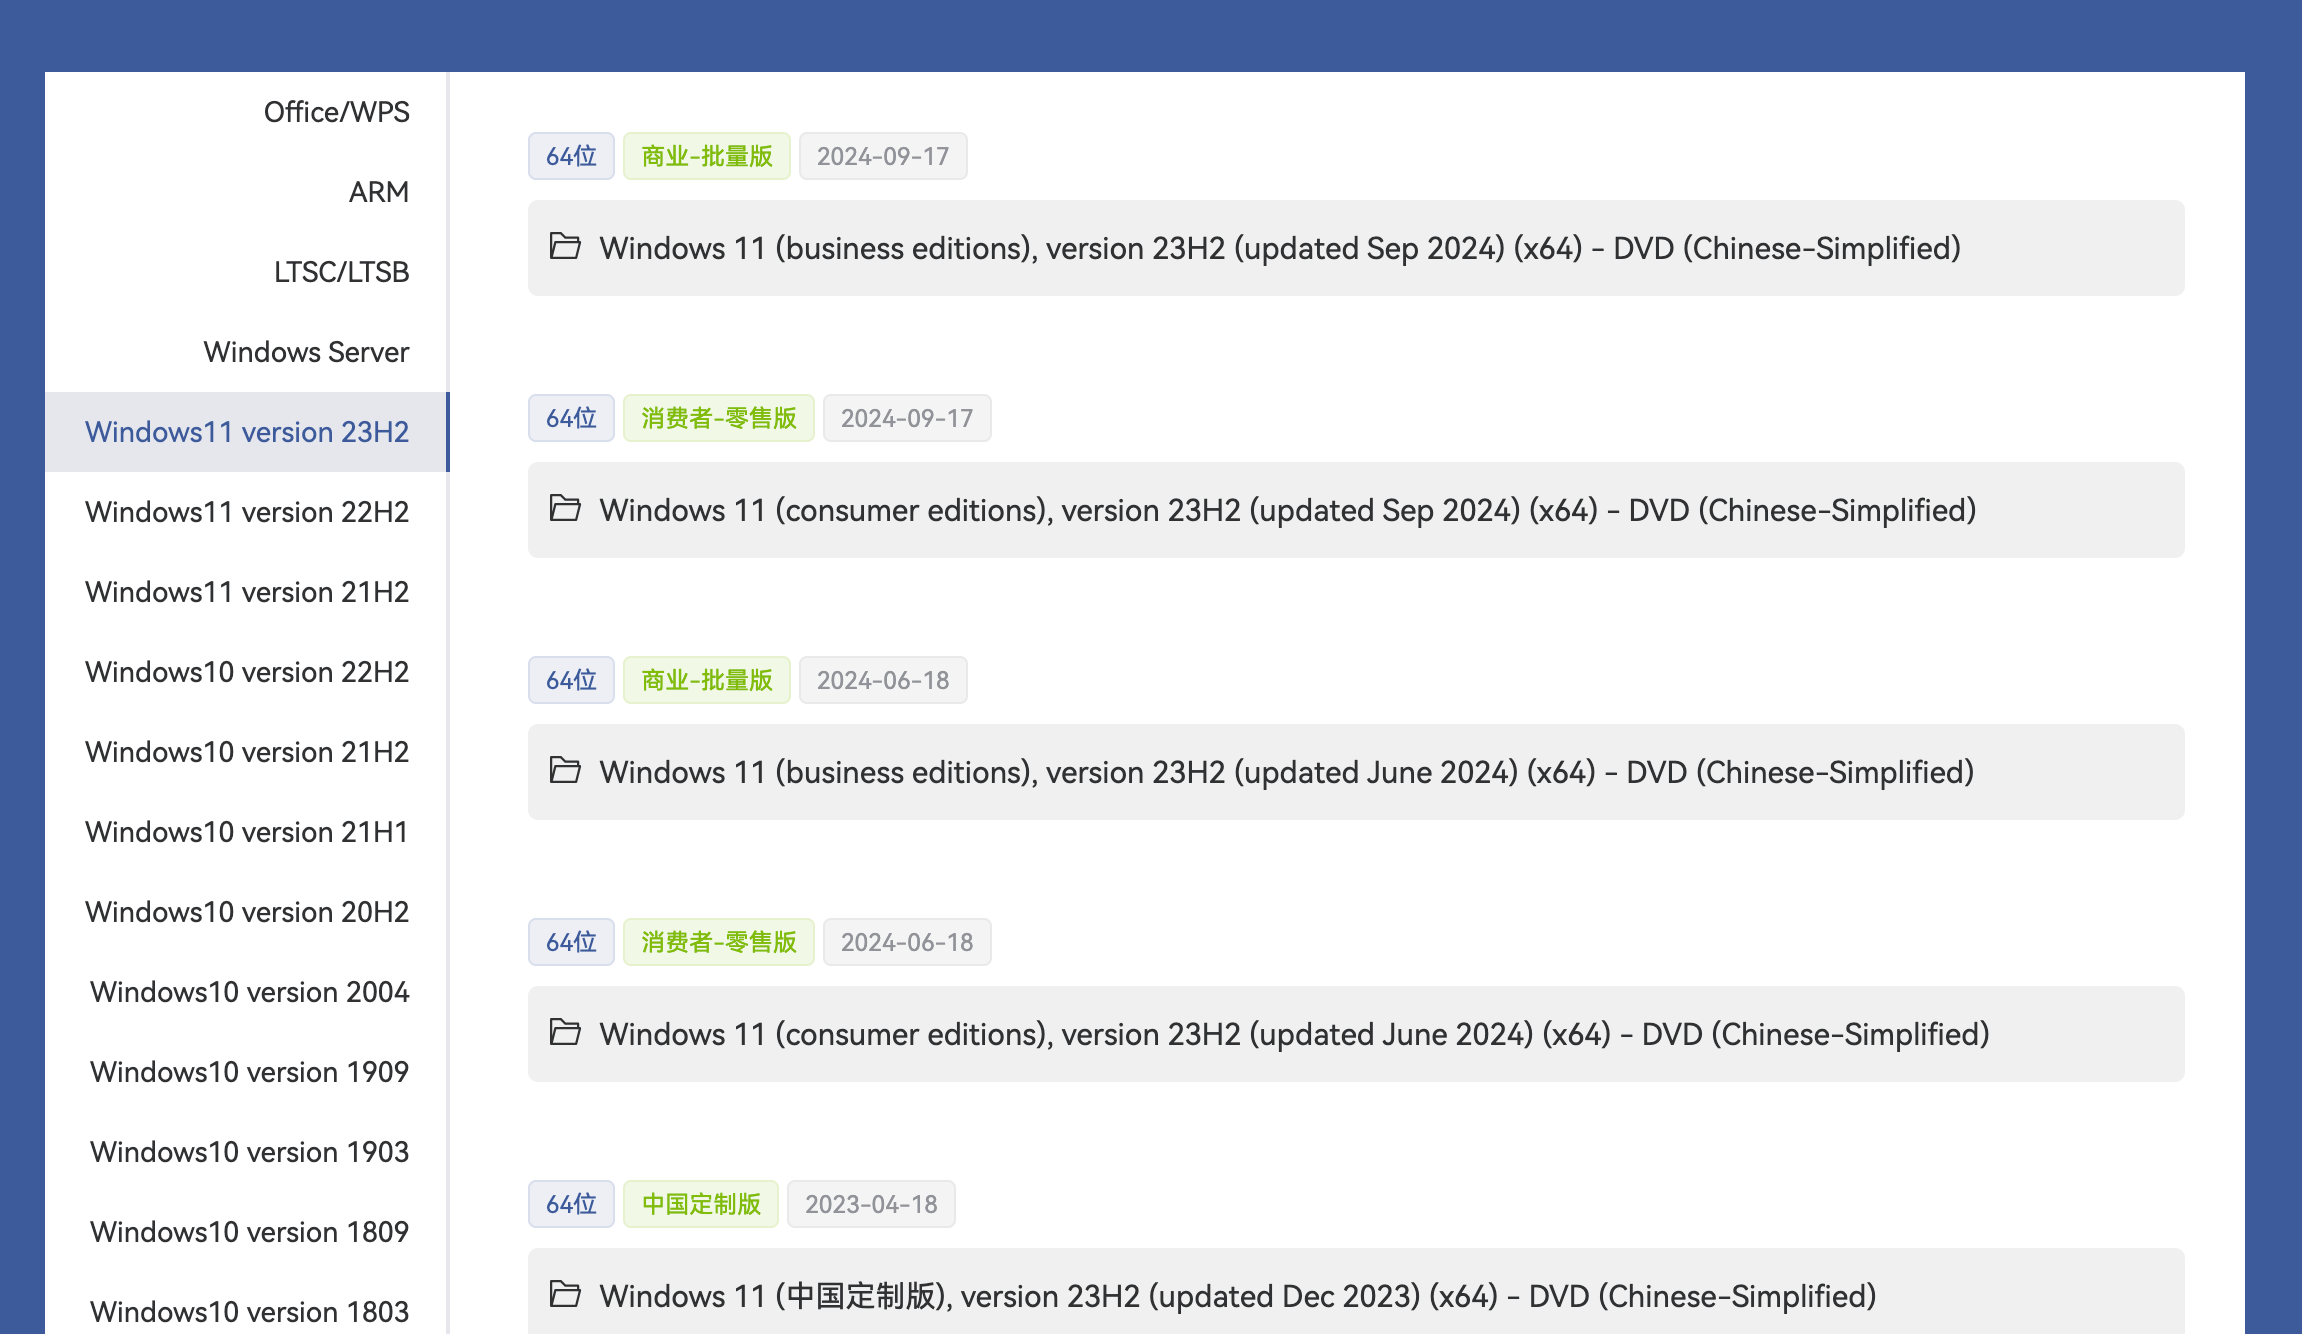Click the 商业-批量版 tag dated 2024-09-17
The image size is (2302, 1334).
click(706, 156)
